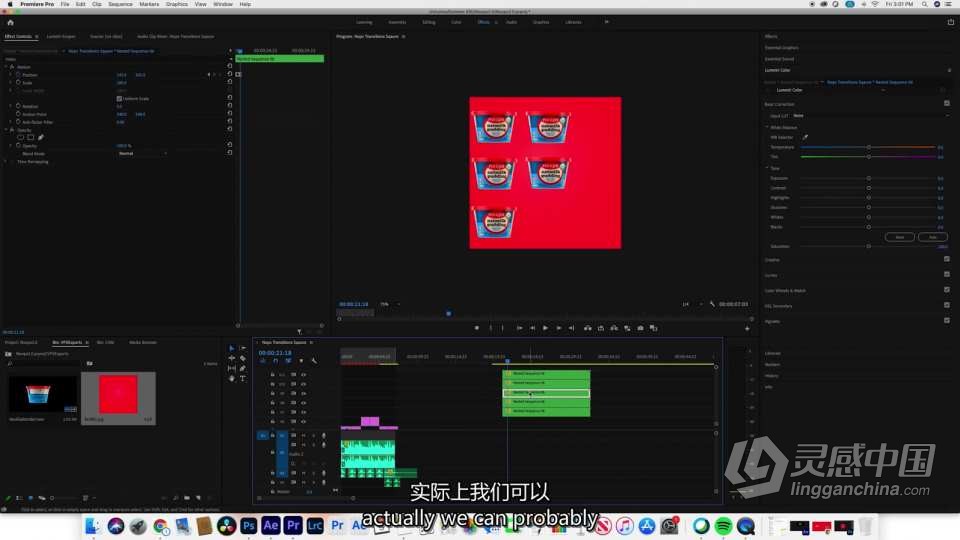
Task: Toggle the Vignette section checkbox
Action: [947, 320]
